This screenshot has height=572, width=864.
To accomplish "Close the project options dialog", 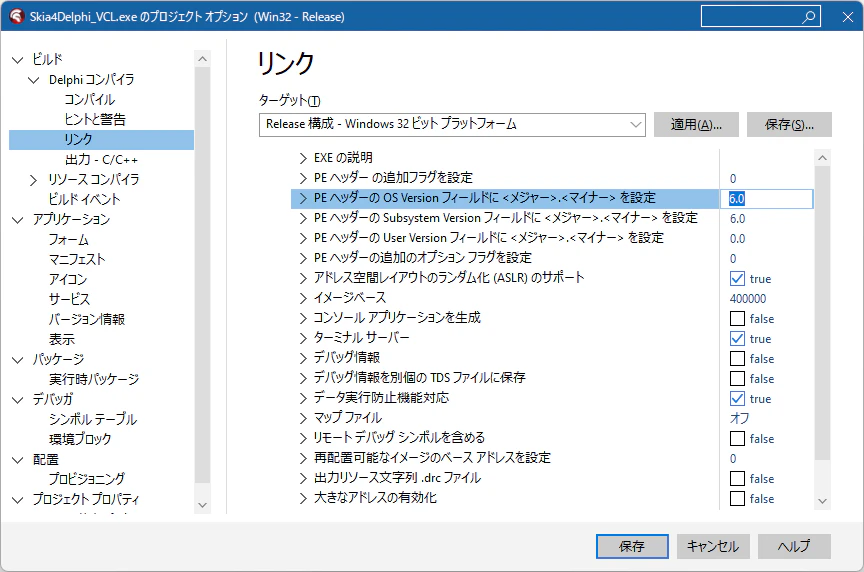I will (848, 17).
